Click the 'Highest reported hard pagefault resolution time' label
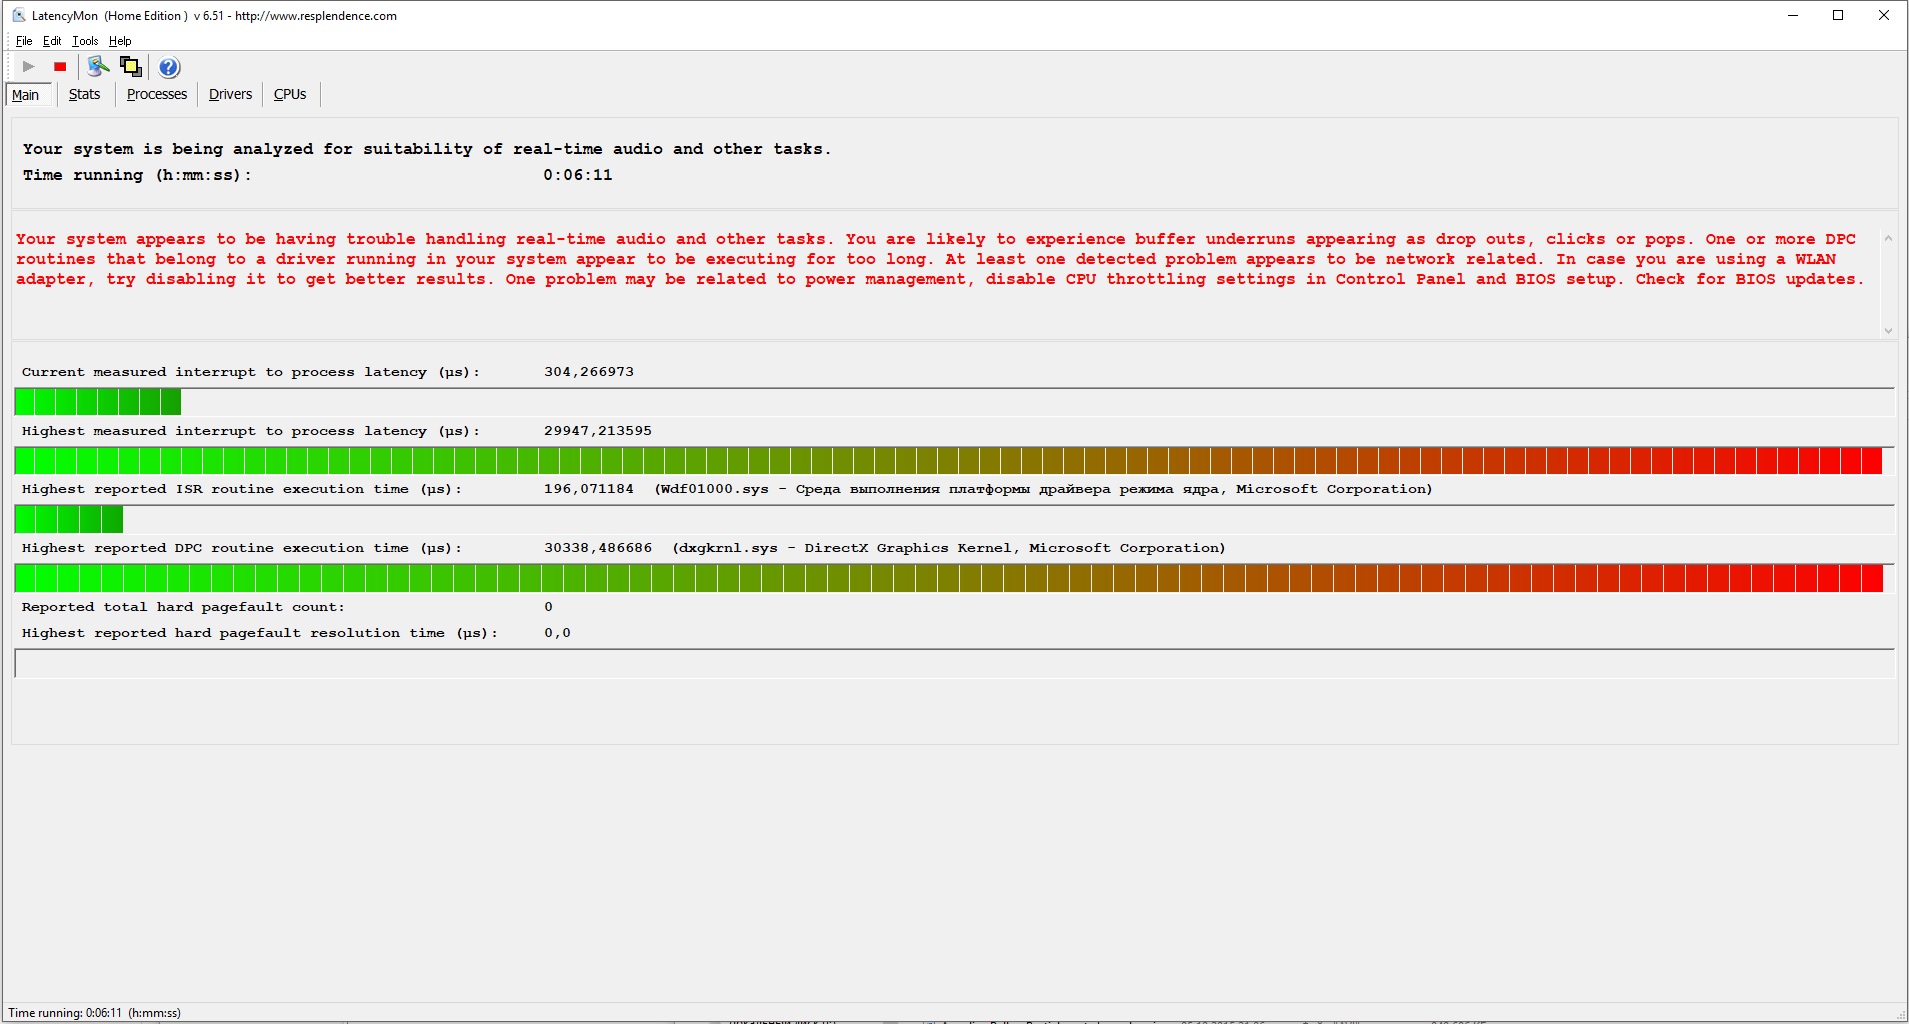1909x1024 pixels. click(260, 633)
